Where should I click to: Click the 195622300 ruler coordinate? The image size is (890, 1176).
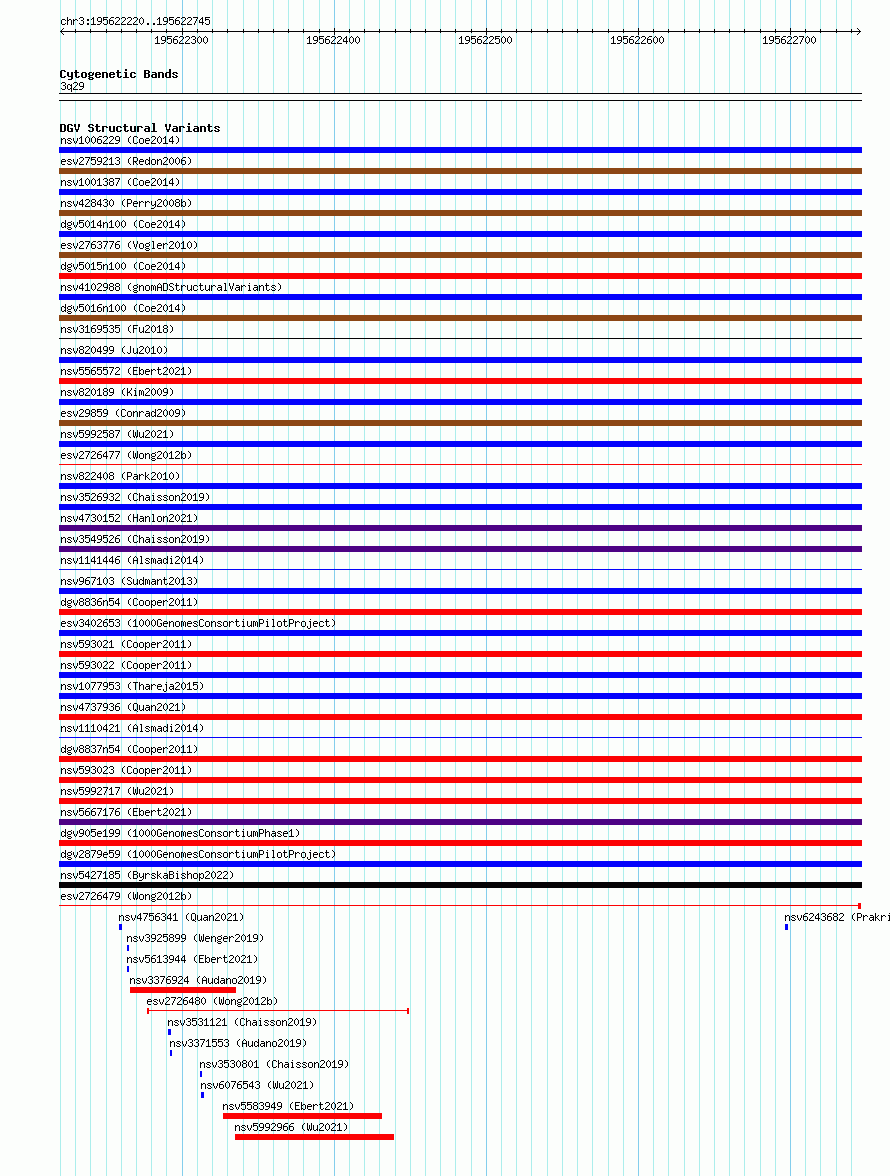pos(181,40)
